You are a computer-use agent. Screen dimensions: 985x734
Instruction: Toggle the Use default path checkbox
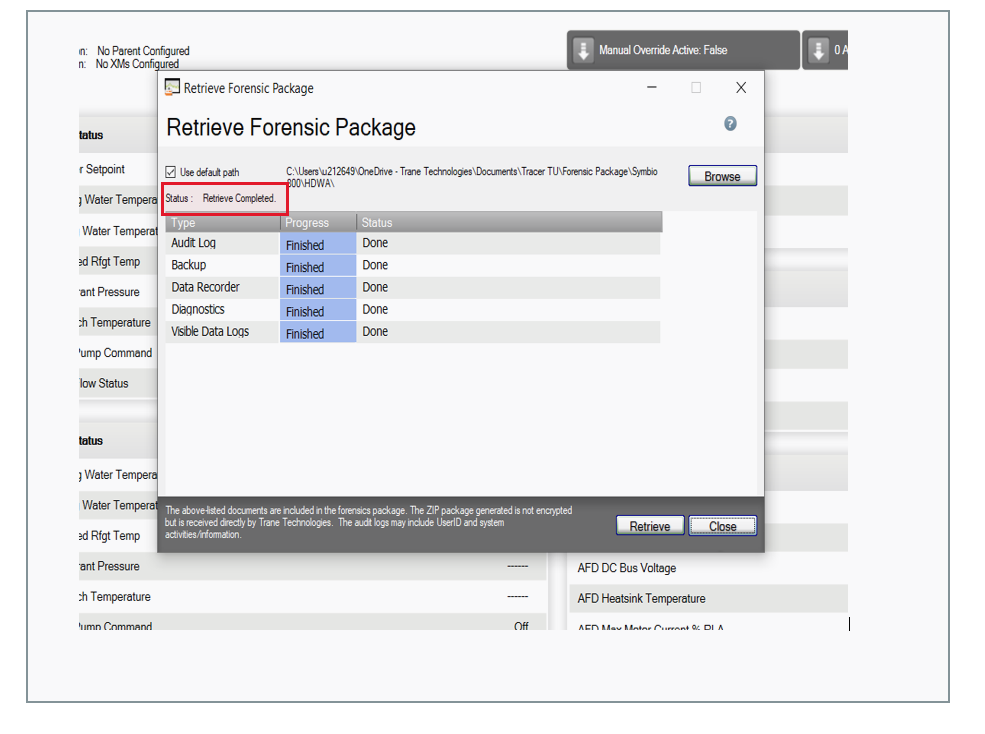(170, 172)
